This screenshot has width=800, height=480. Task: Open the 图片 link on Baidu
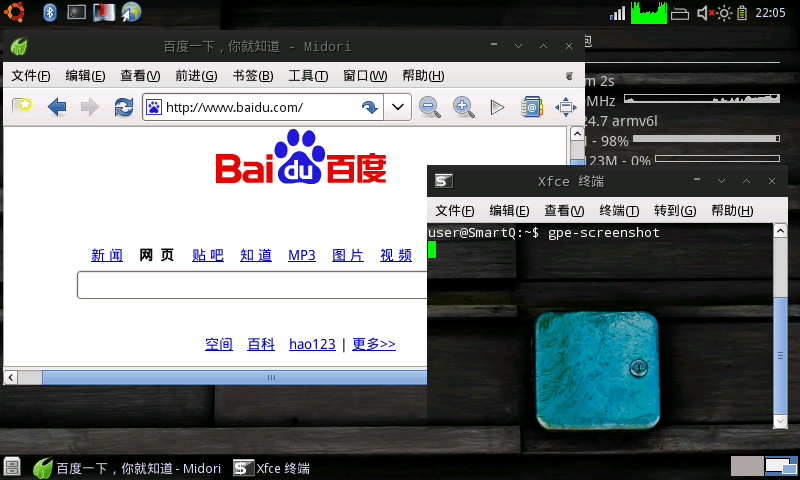(348, 255)
